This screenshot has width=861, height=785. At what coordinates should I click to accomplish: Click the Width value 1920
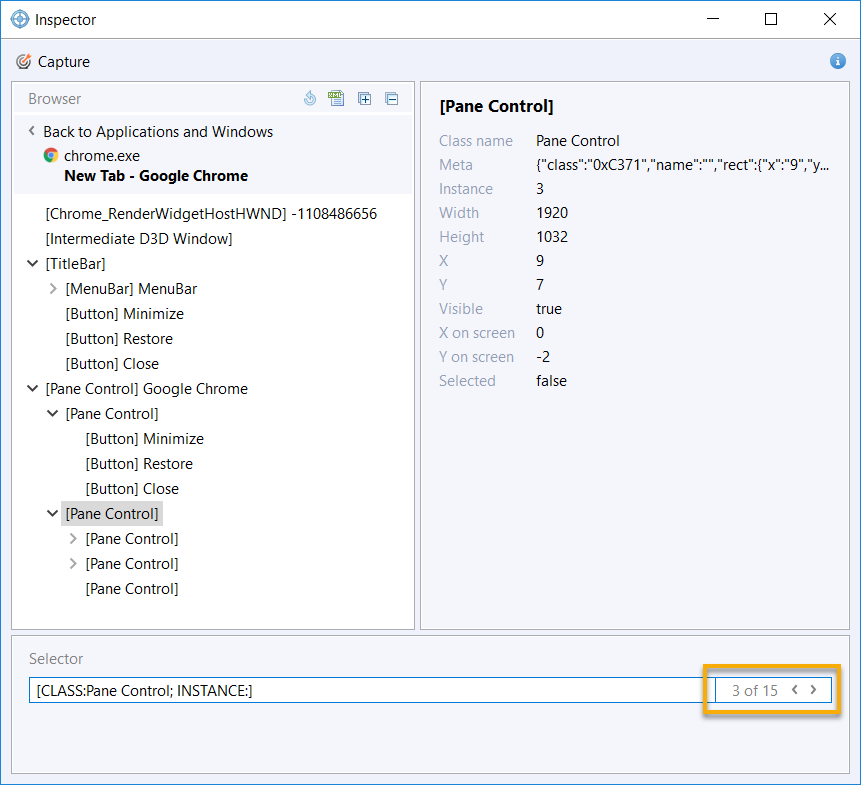click(552, 213)
